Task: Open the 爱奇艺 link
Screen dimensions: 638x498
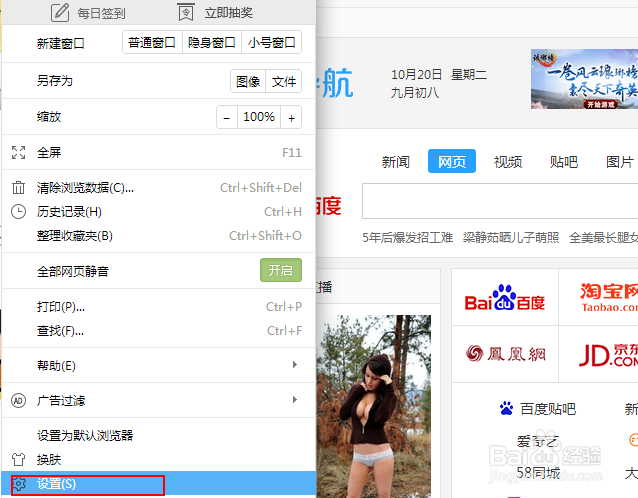Action: click(x=538, y=441)
